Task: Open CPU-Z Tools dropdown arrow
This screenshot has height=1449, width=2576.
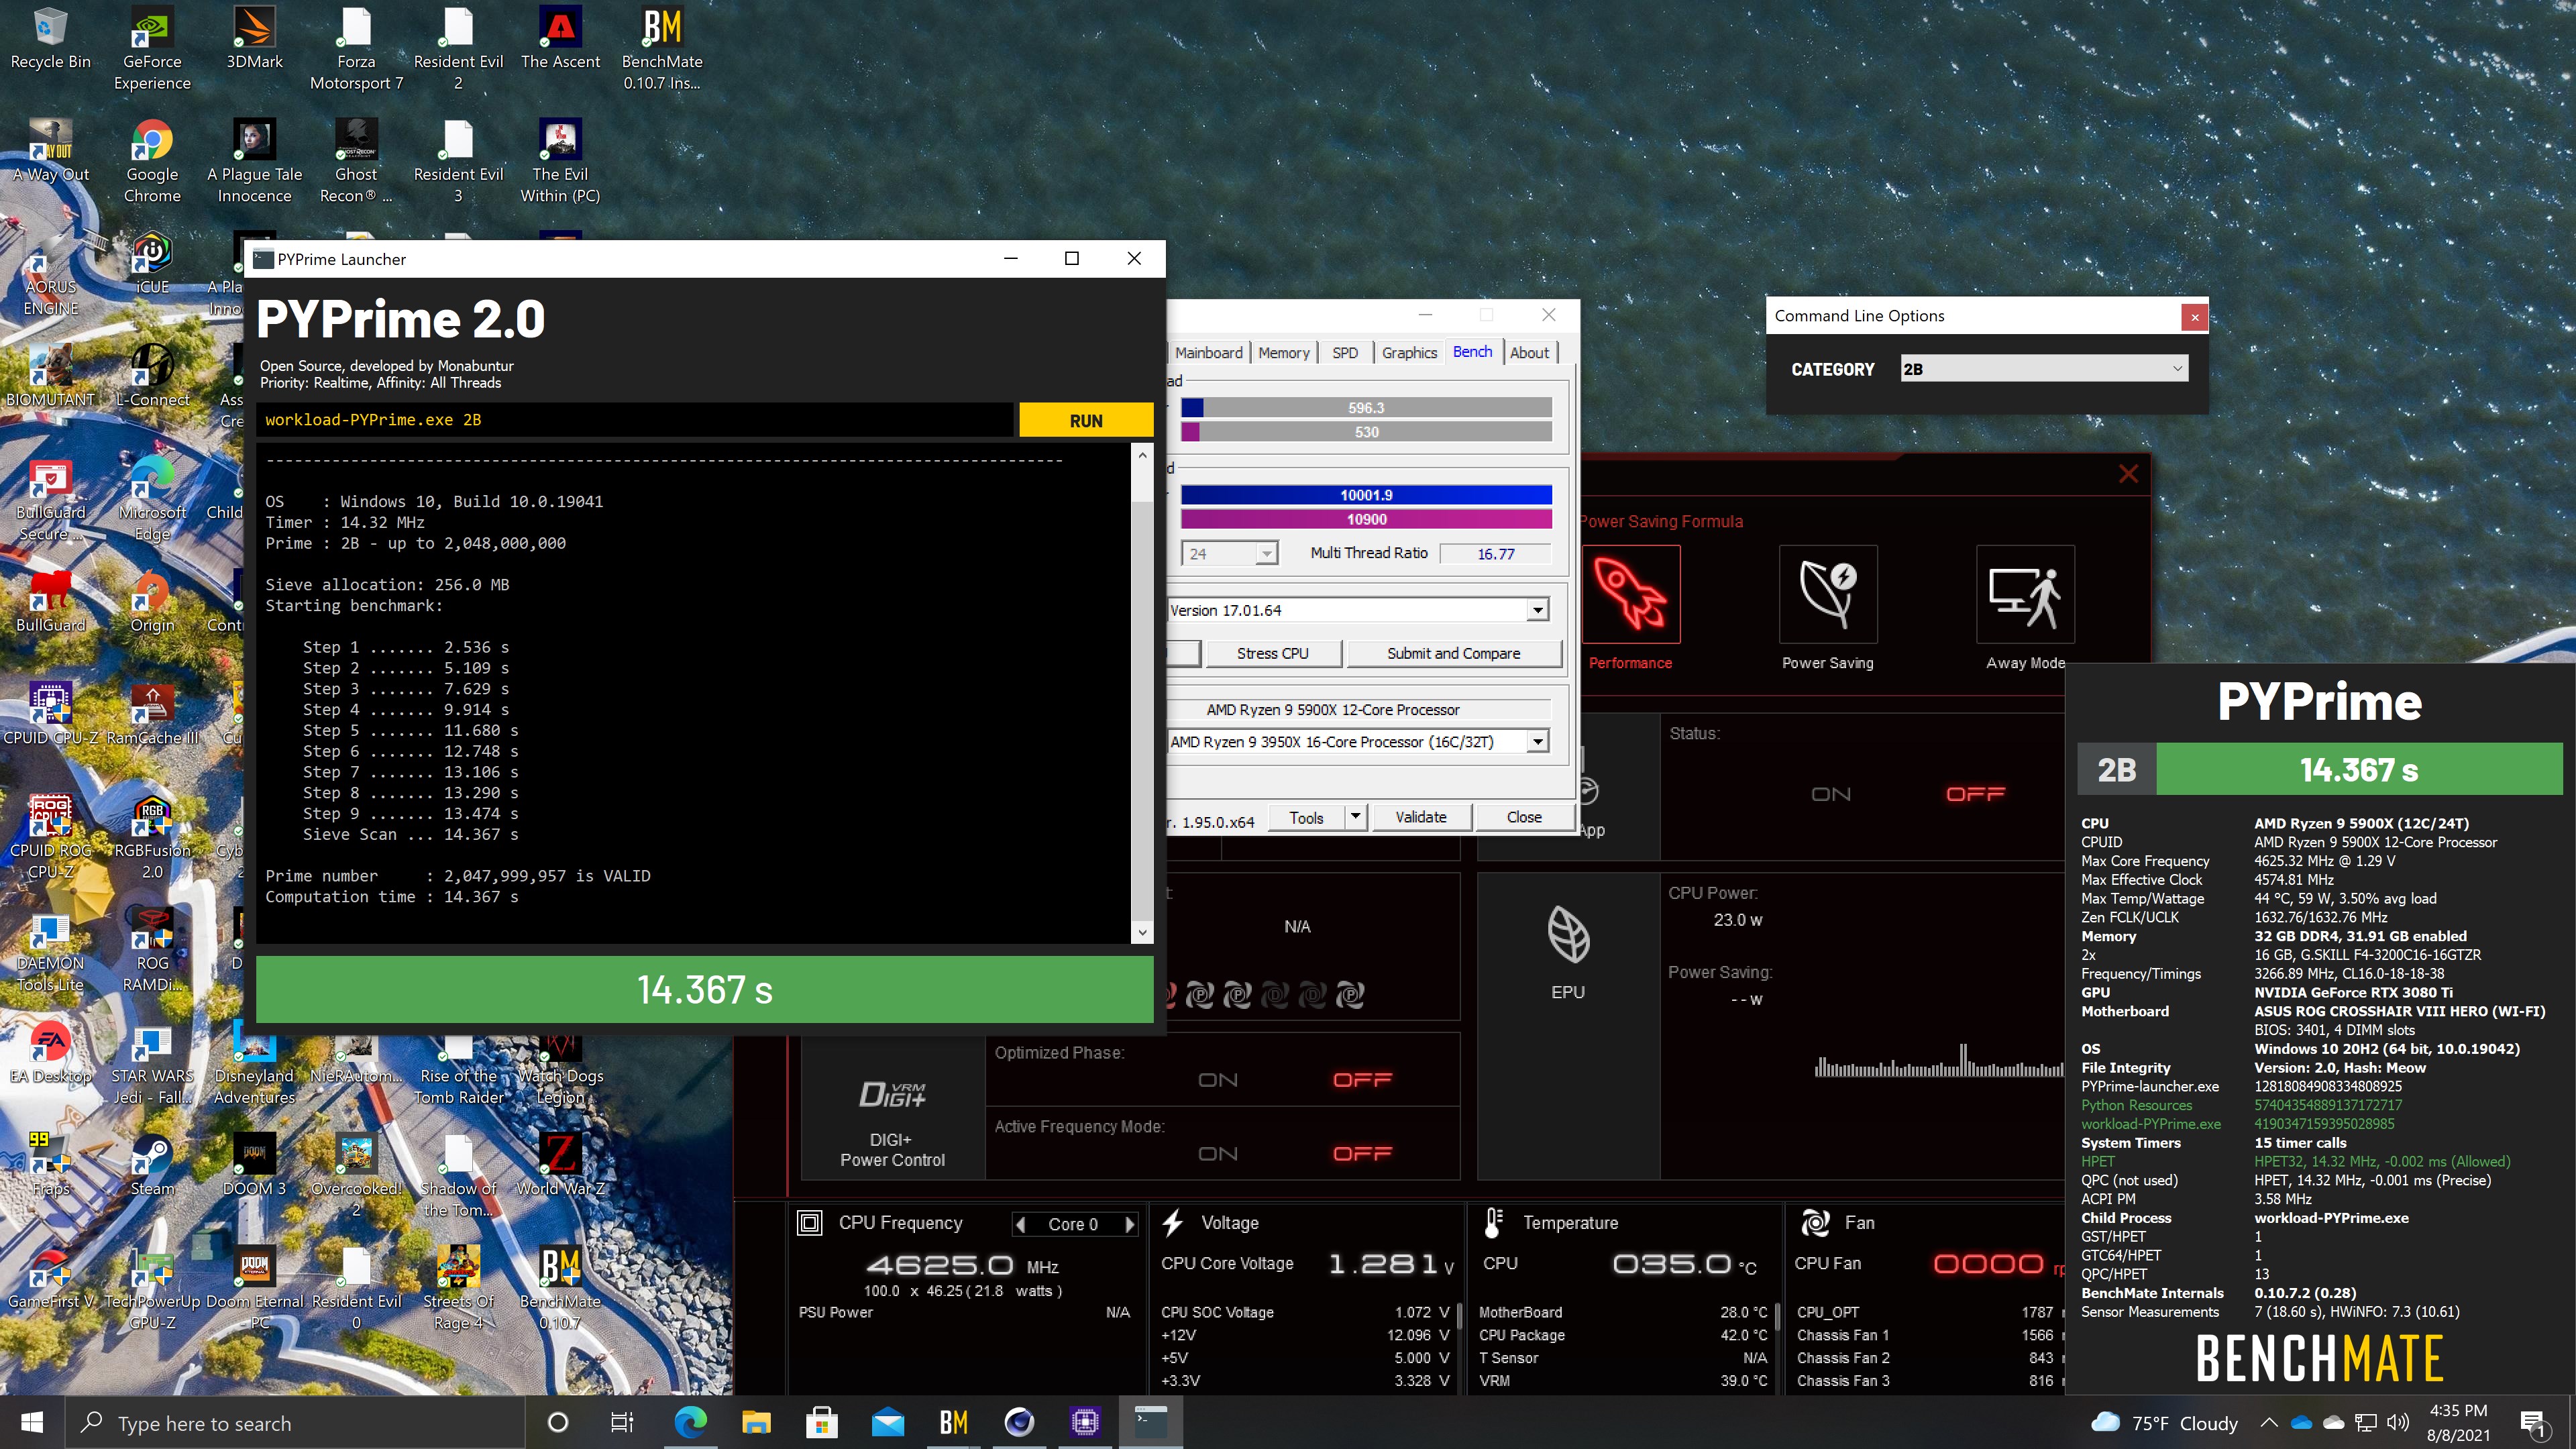Action: tap(1355, 817)
